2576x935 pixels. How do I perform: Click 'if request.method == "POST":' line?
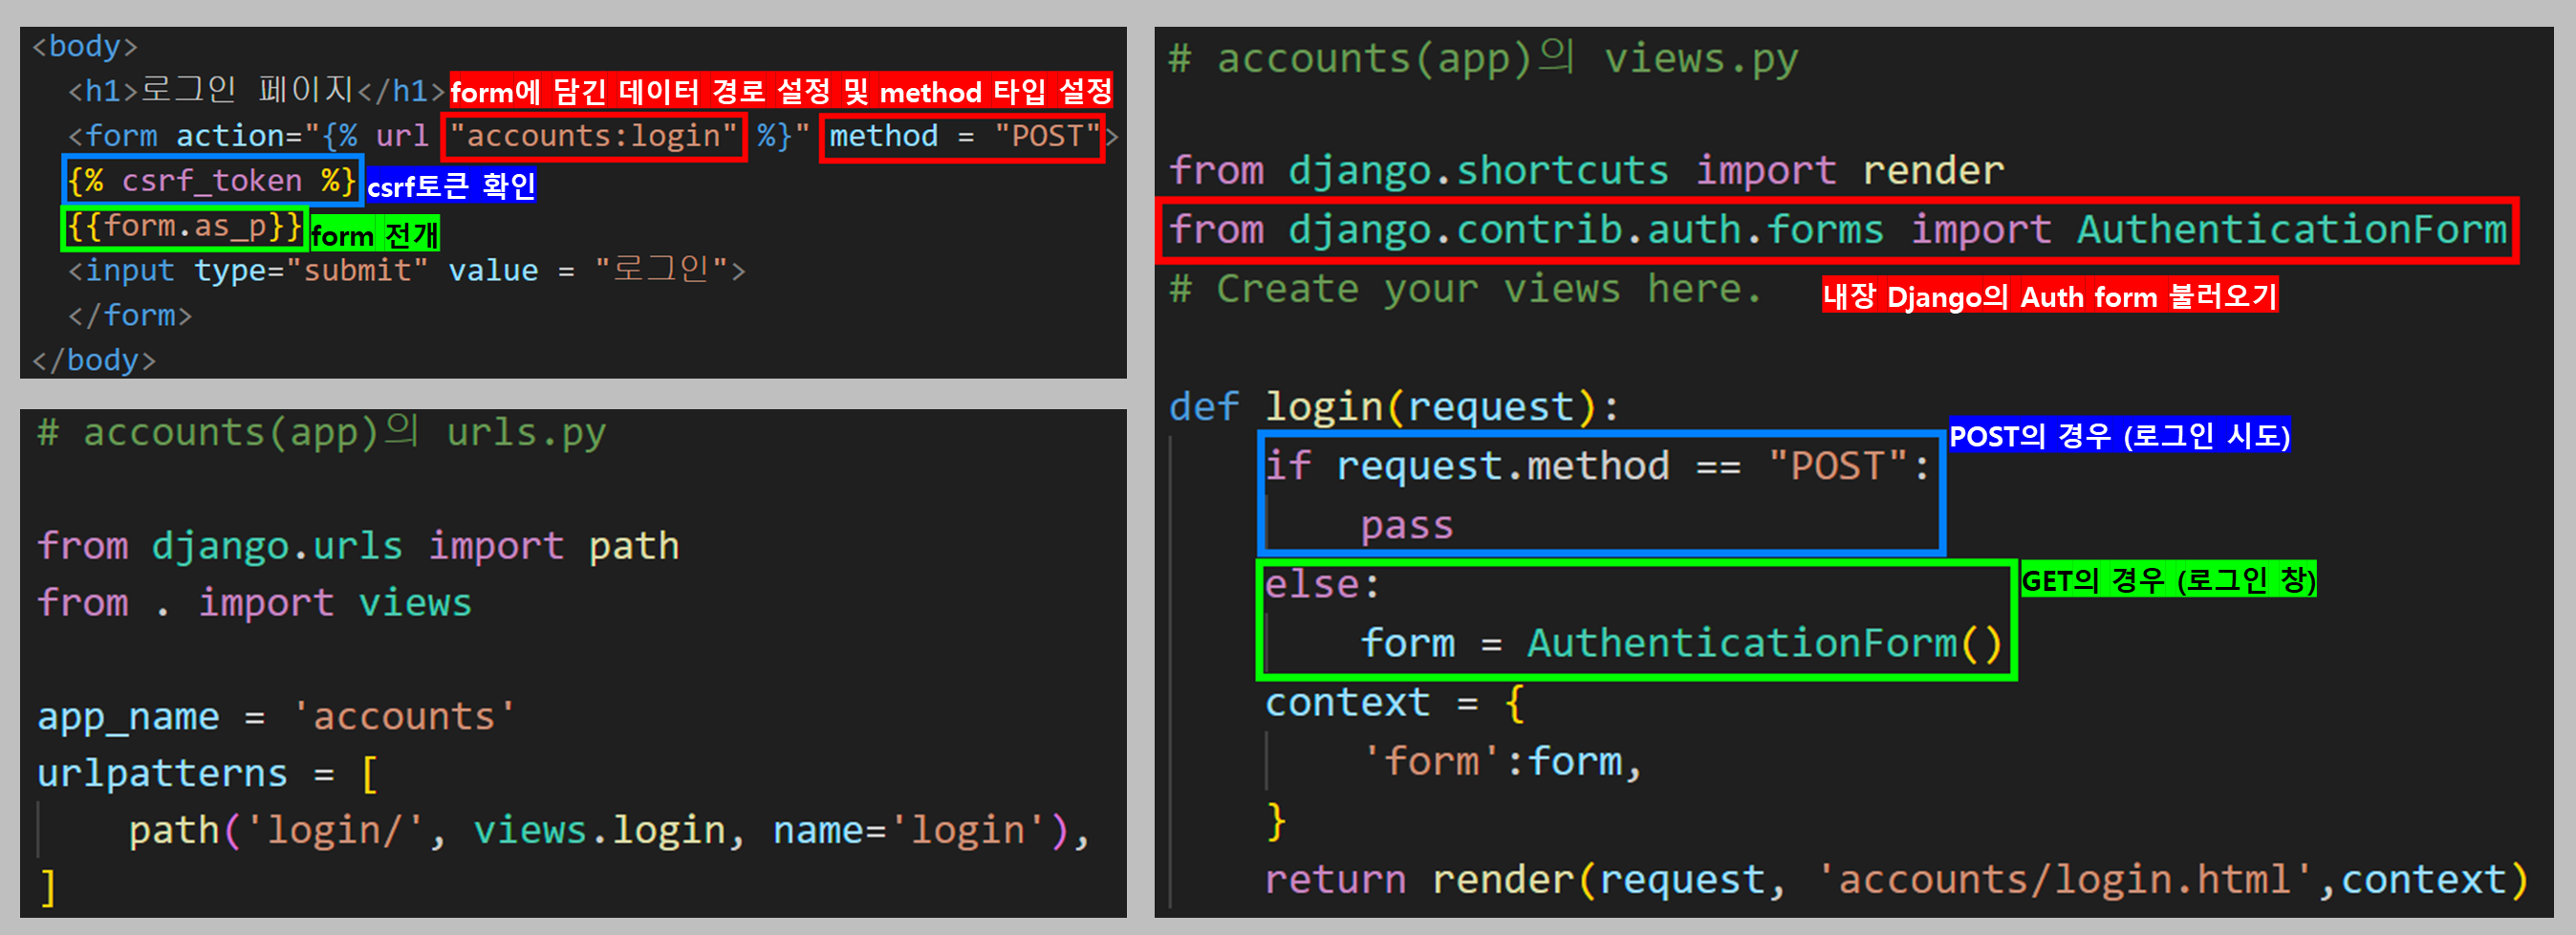(1597, 466)
